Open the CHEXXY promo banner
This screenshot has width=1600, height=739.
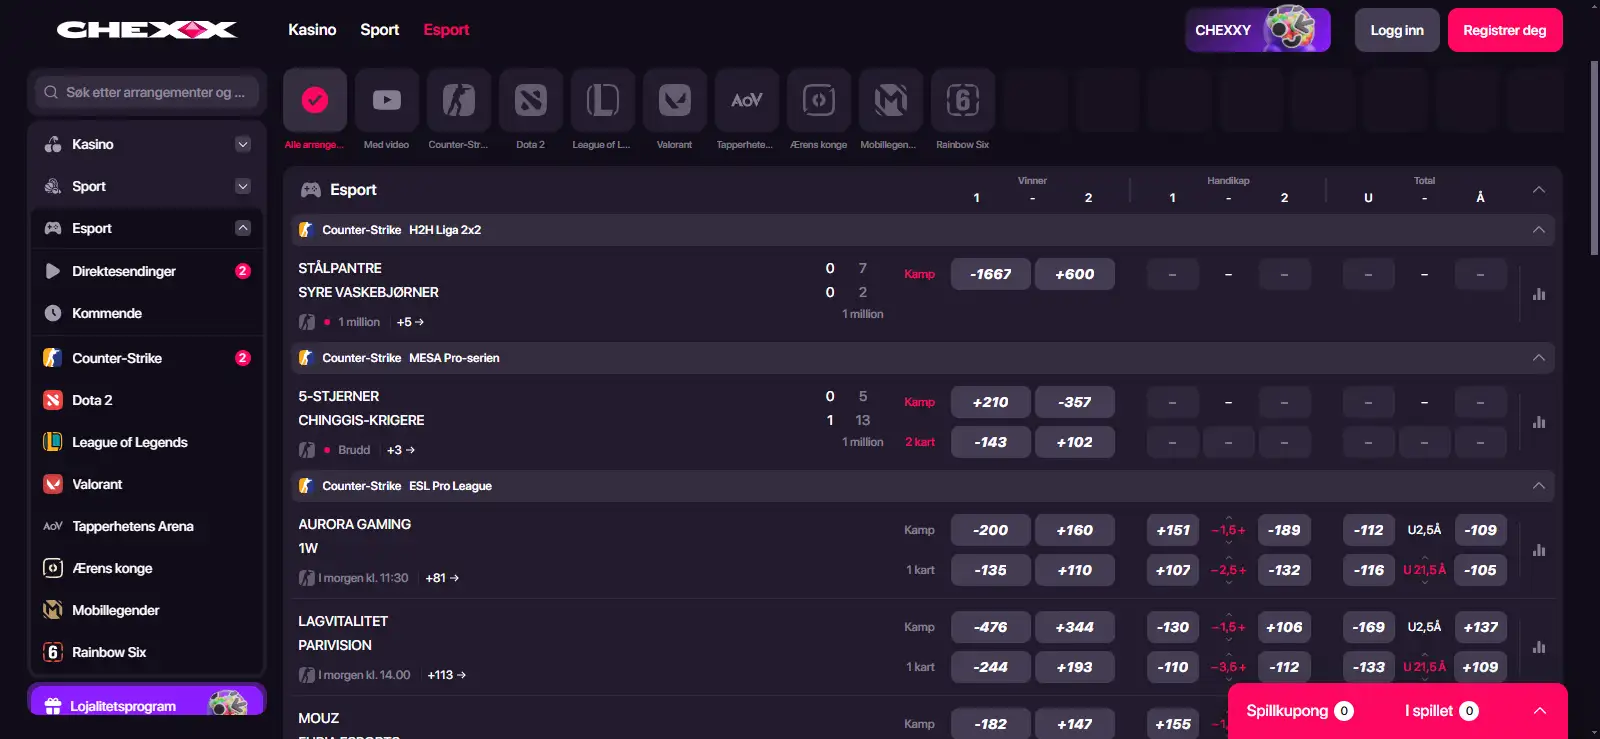(x=1258, y=30)
